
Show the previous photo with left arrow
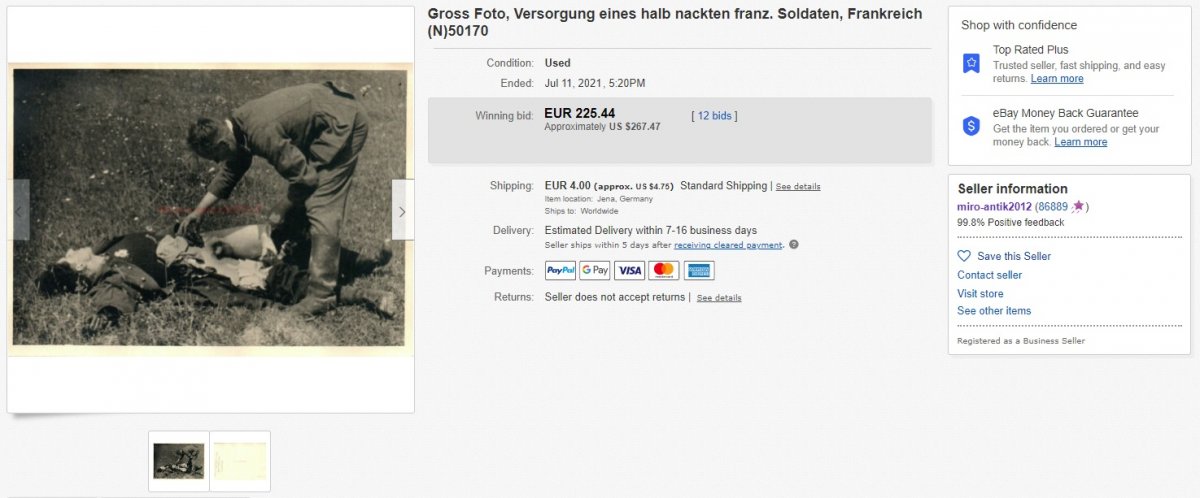(x=18, y=211)
